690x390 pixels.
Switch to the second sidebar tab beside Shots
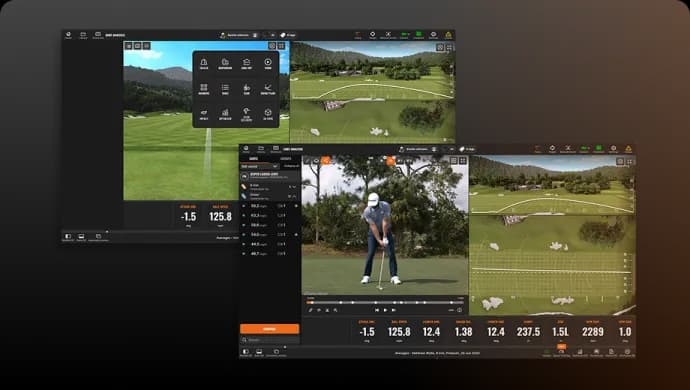[286, 158]
